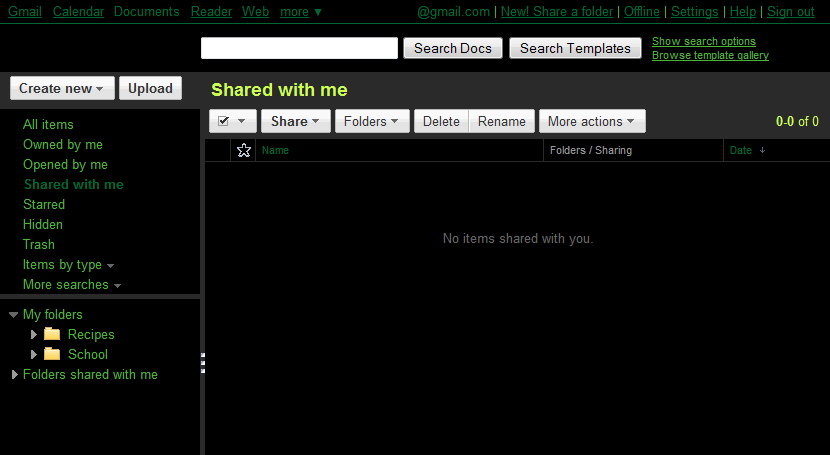Go to Gmail from the top bar
830x455 pixels.
point(25,12)
